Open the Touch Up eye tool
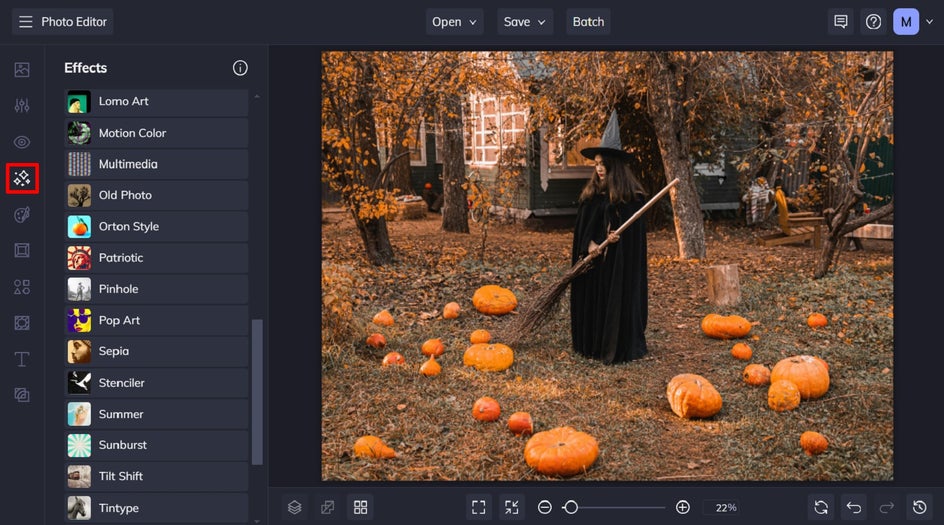Screen dimensions: 944x525 [22, 142]
